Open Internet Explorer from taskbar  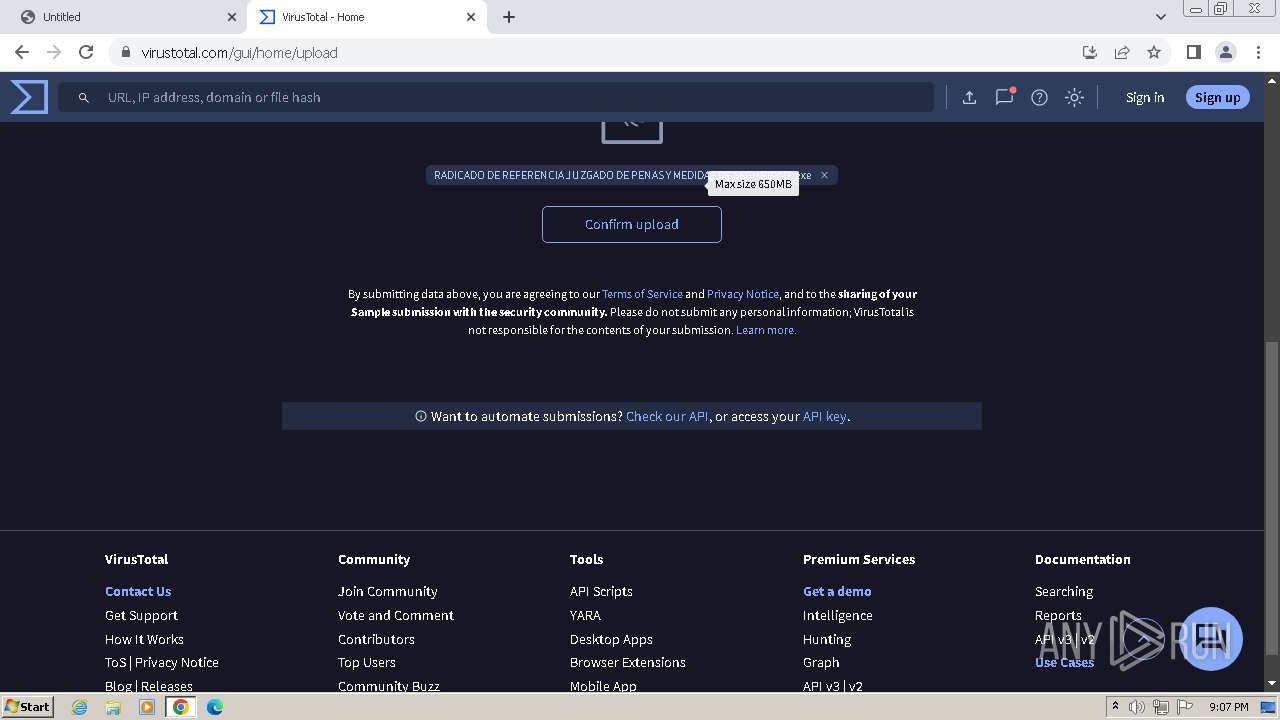tap(79, 707)
